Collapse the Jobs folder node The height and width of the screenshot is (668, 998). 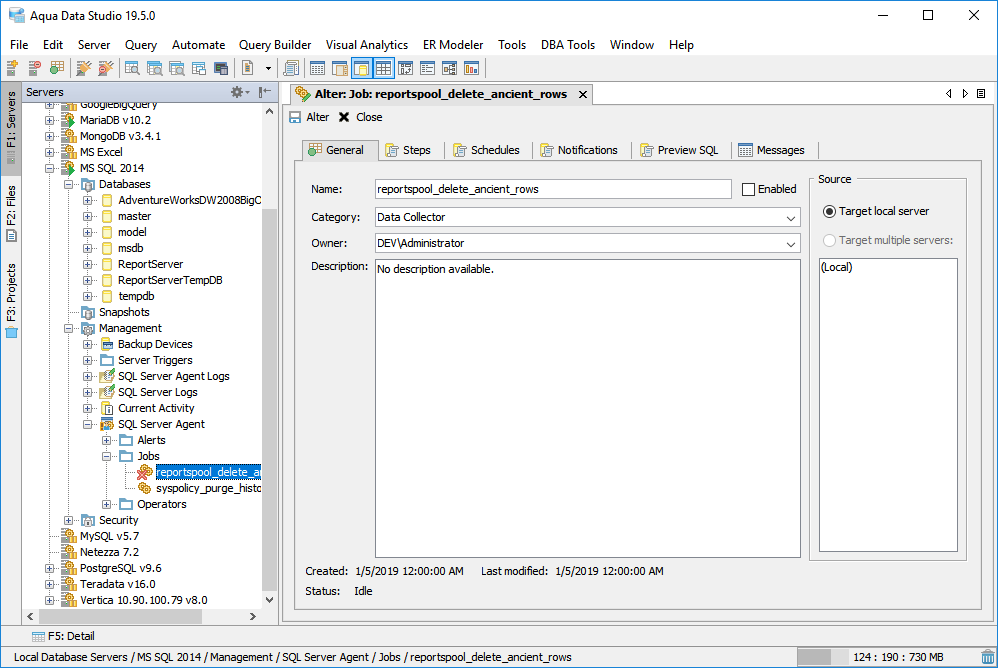click(107, 456)
